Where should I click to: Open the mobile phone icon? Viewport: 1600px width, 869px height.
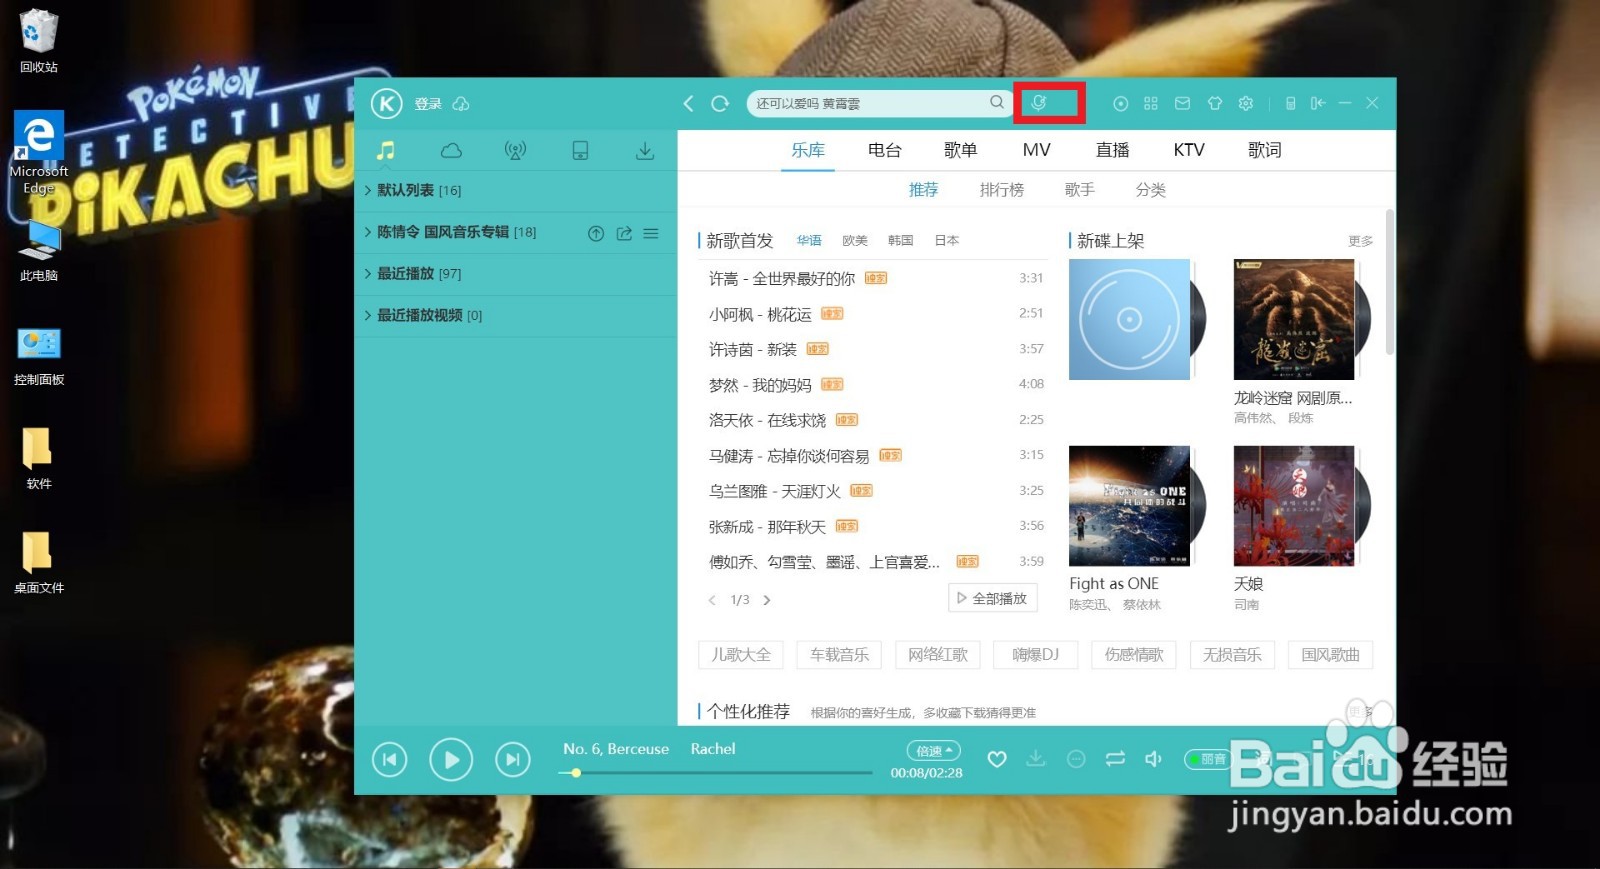coord(1291,103)
